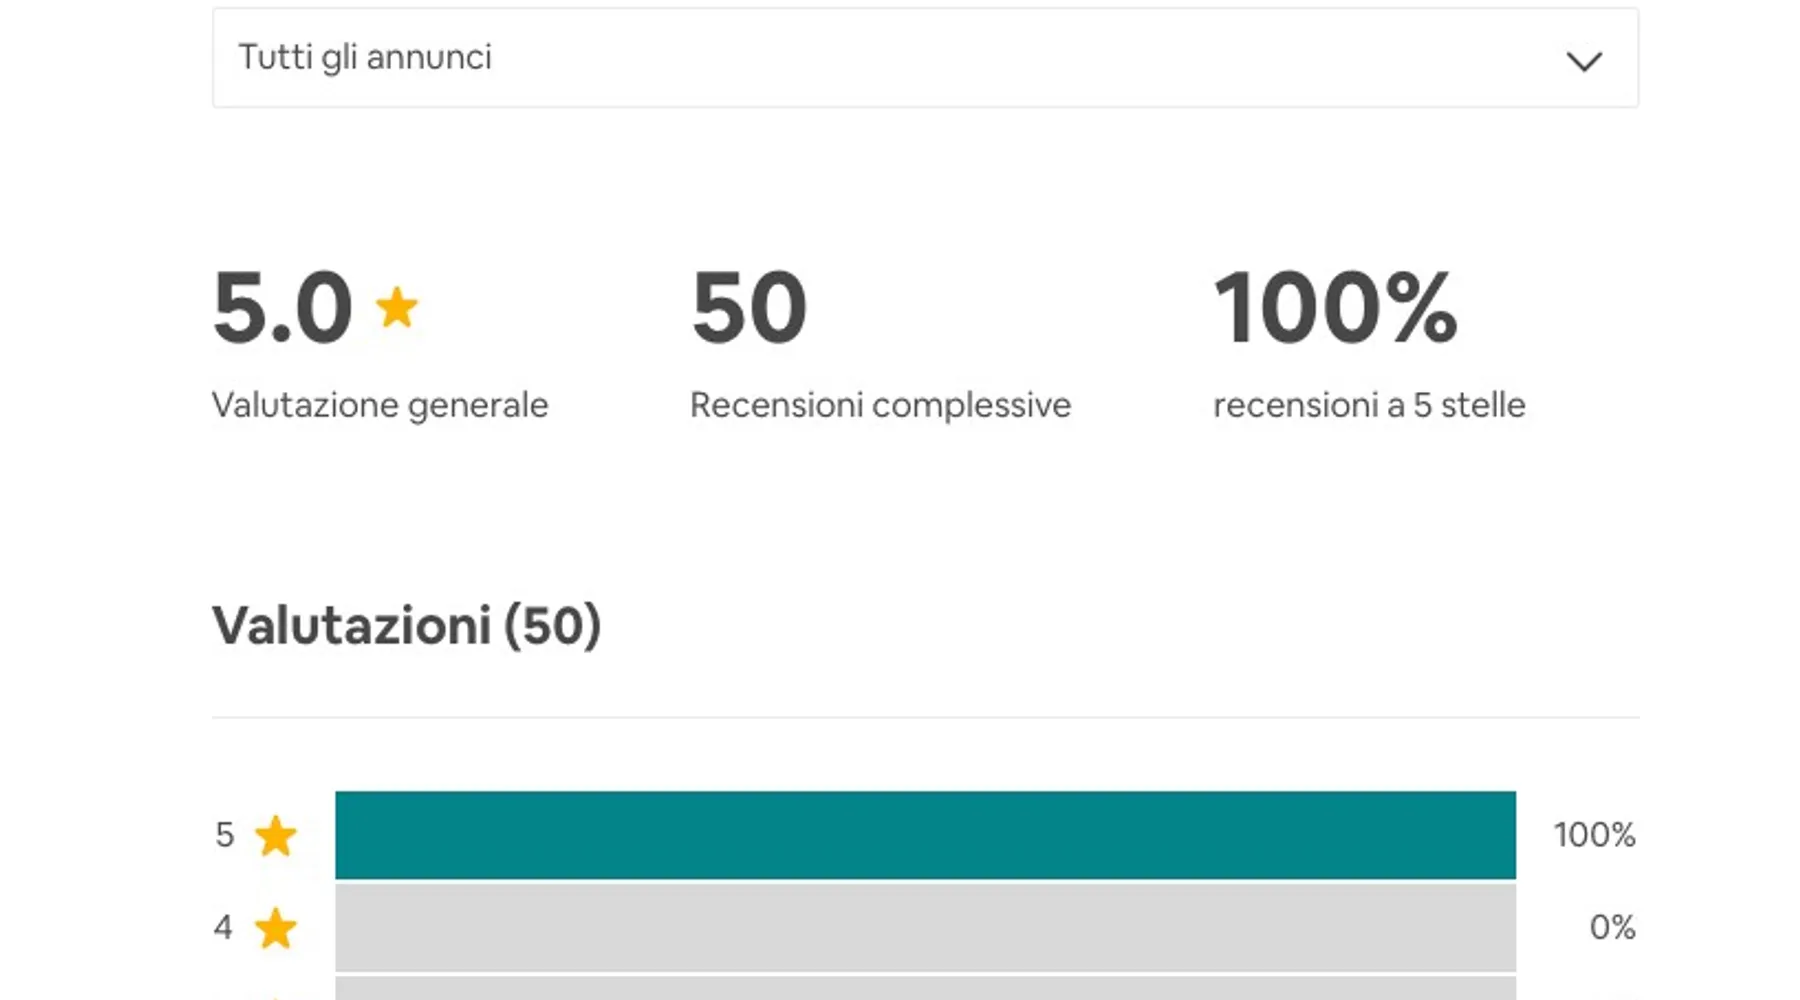1800x1000 pixels.
Task: Click the "Valutazioni (50)" heading
Action: pyautogui.click(x=406, y=626)
